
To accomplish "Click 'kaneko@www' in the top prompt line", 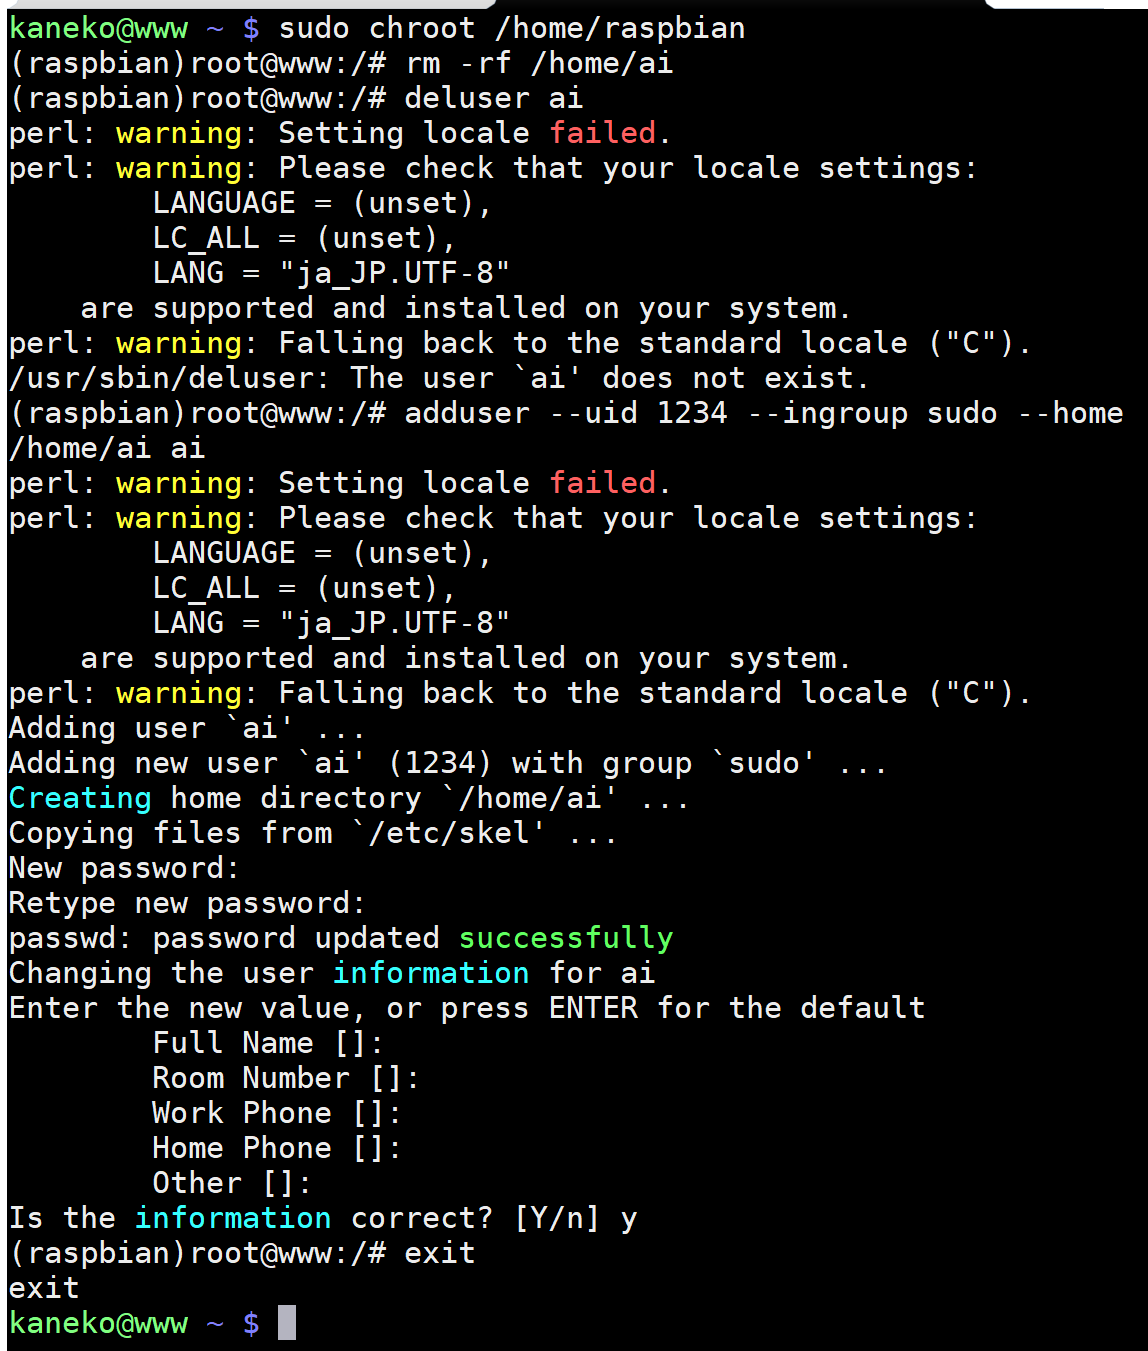I will click(x=98, y=28).
